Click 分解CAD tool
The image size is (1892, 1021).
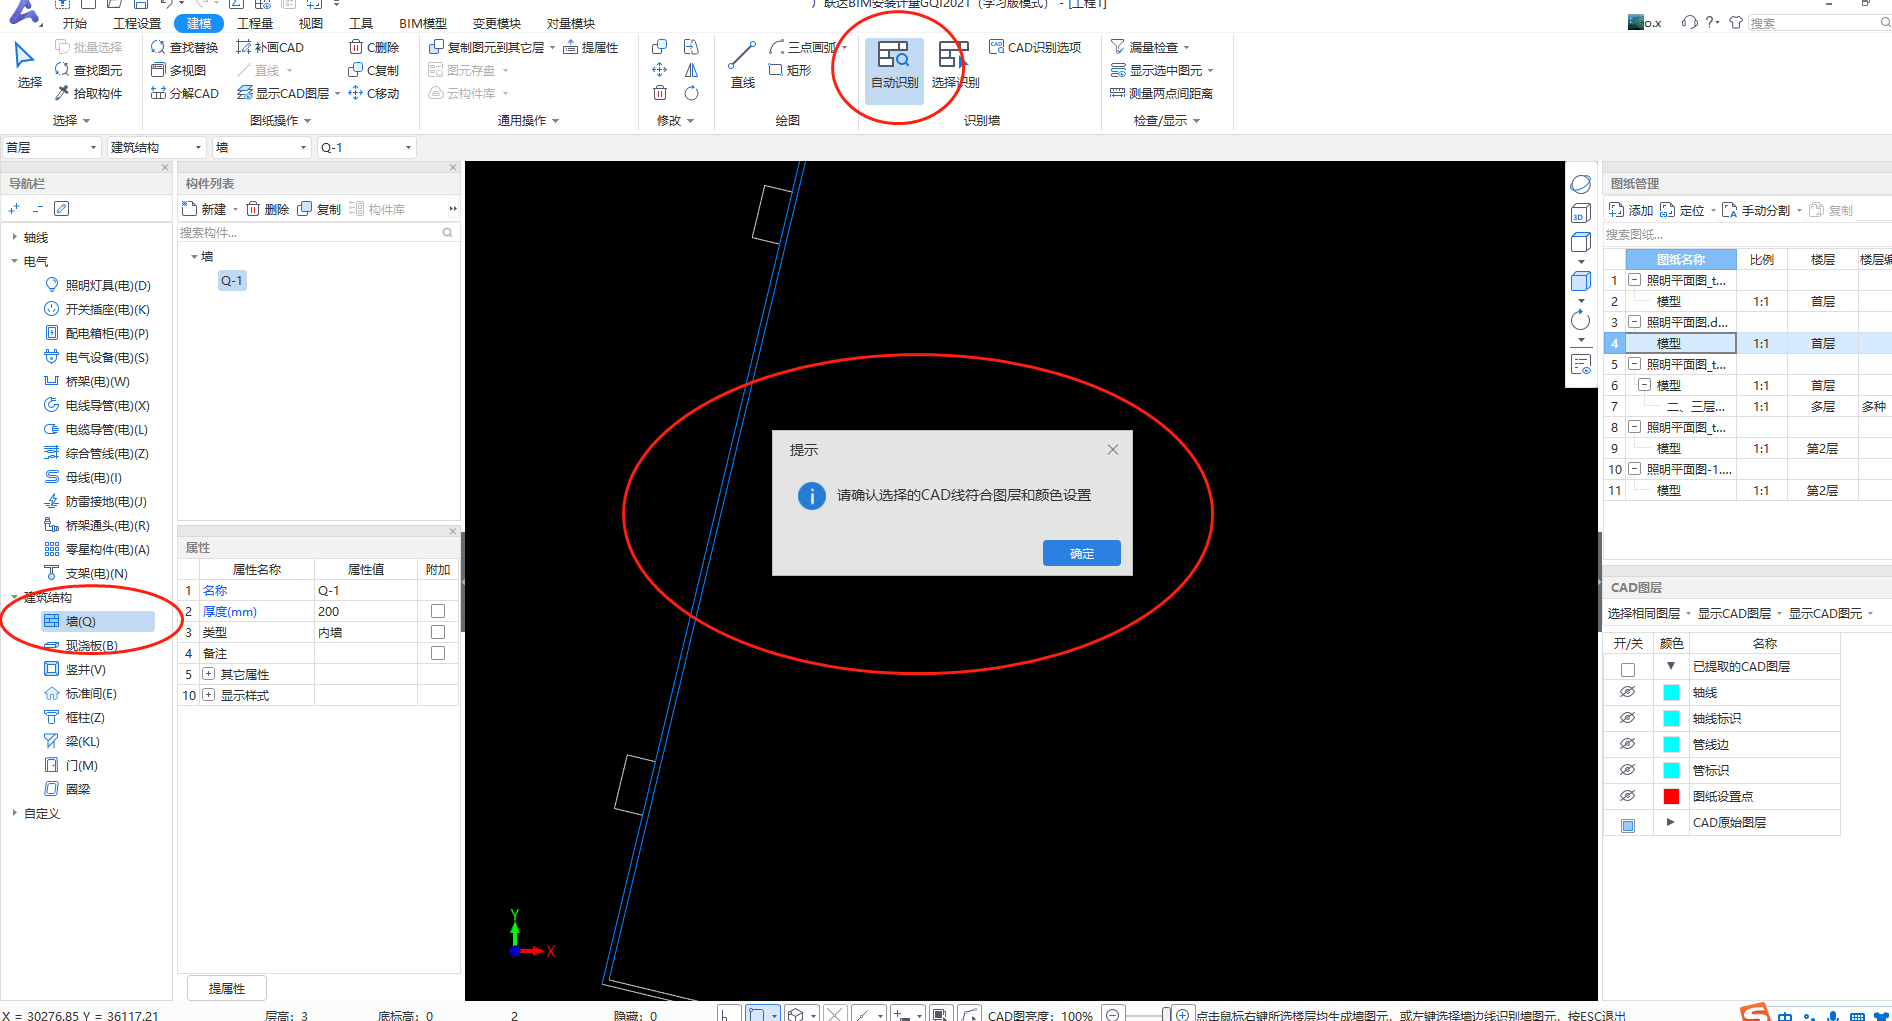[x=184, y=93]
